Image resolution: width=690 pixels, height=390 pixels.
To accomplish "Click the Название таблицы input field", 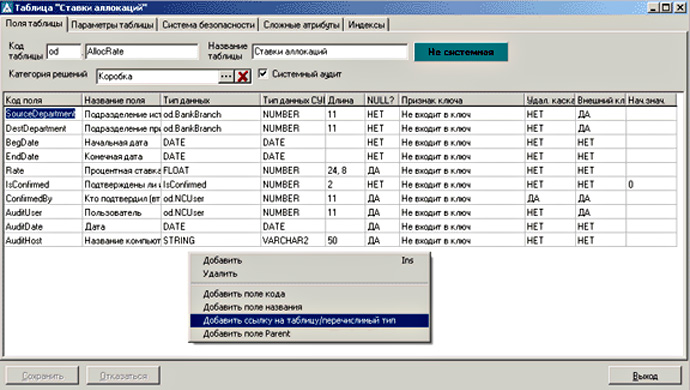I will [x=330, y=52].
